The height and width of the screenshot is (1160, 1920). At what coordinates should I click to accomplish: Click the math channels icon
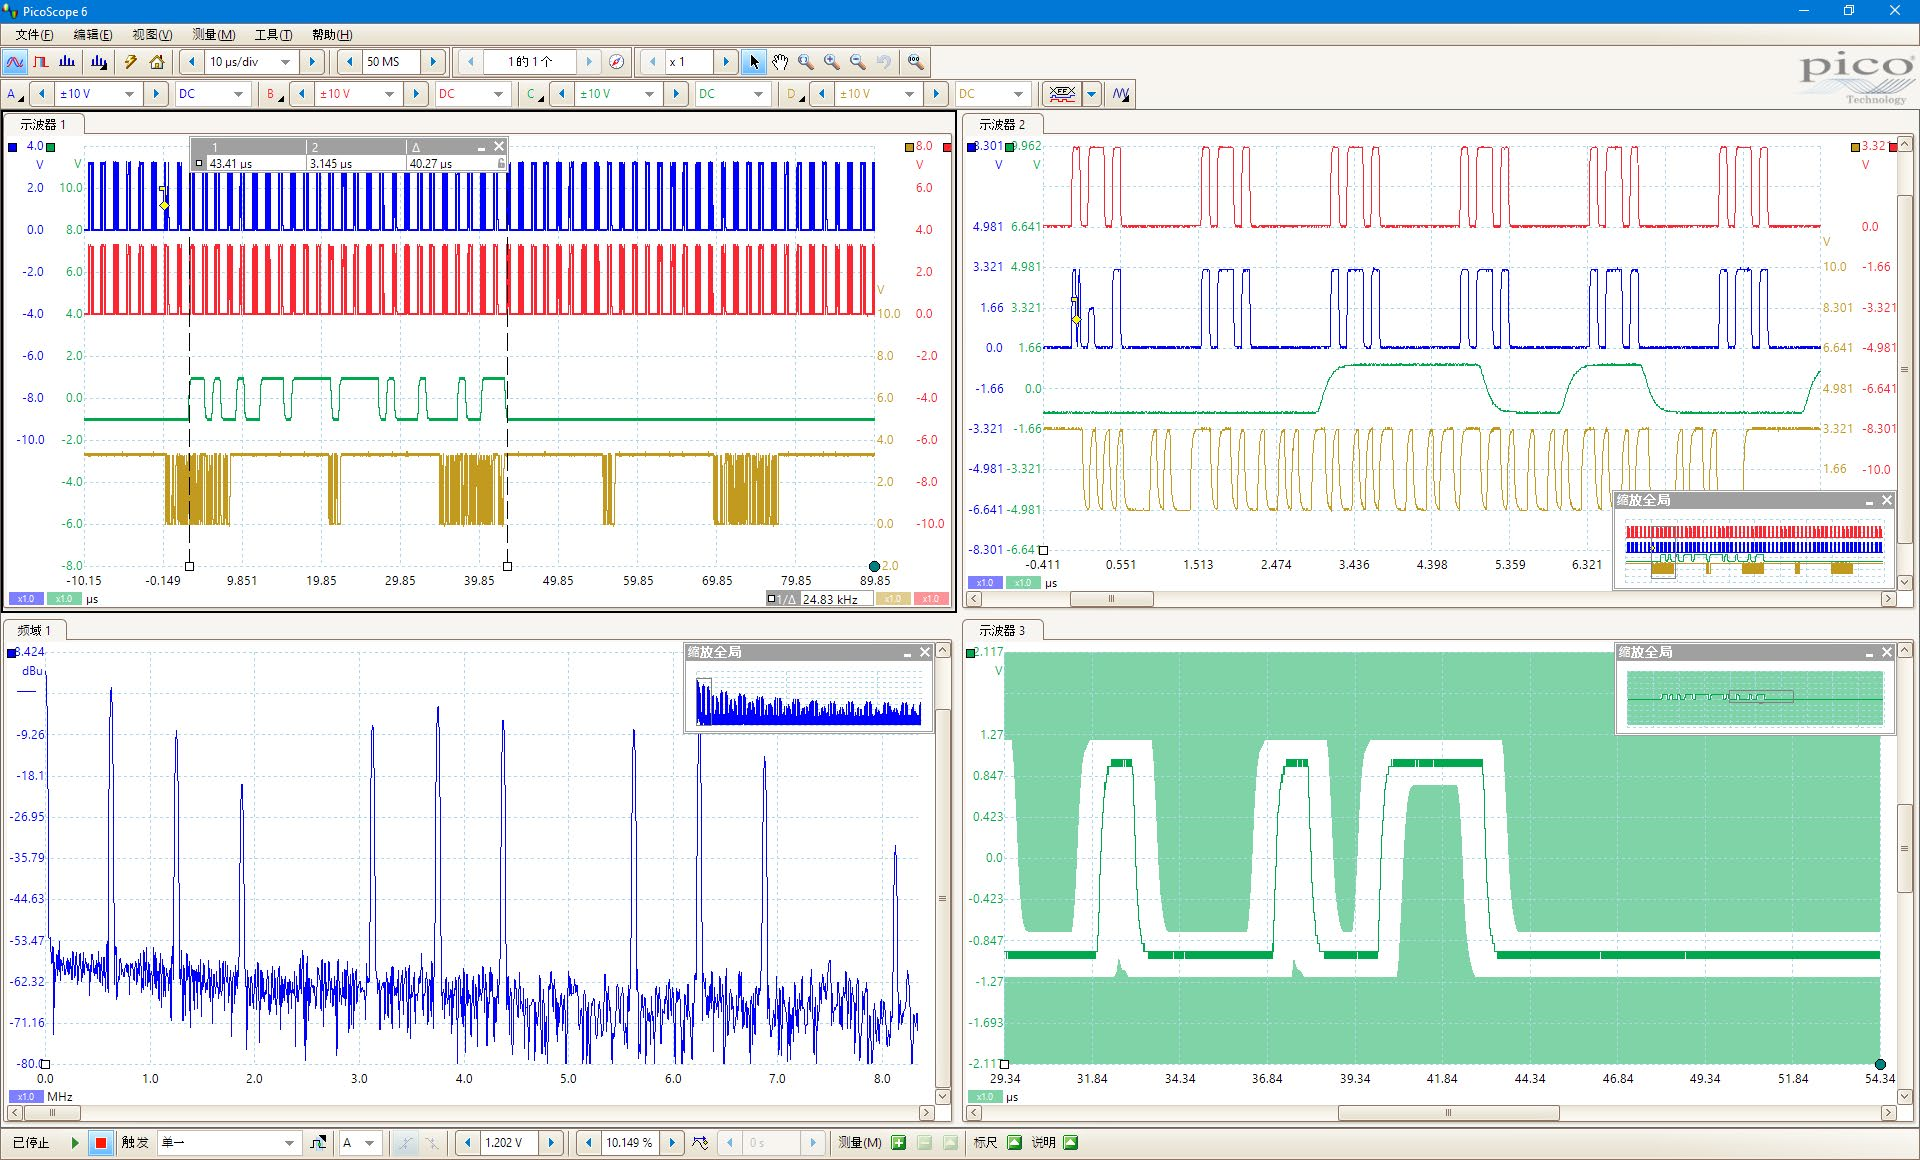click(x=1121, y=94)
